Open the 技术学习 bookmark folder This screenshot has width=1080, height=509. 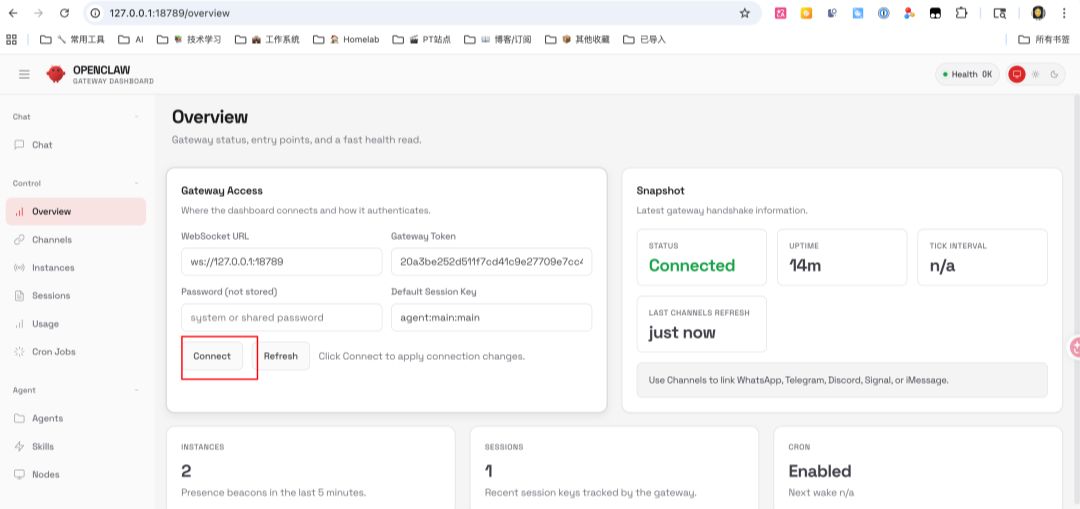click(189, 39)
